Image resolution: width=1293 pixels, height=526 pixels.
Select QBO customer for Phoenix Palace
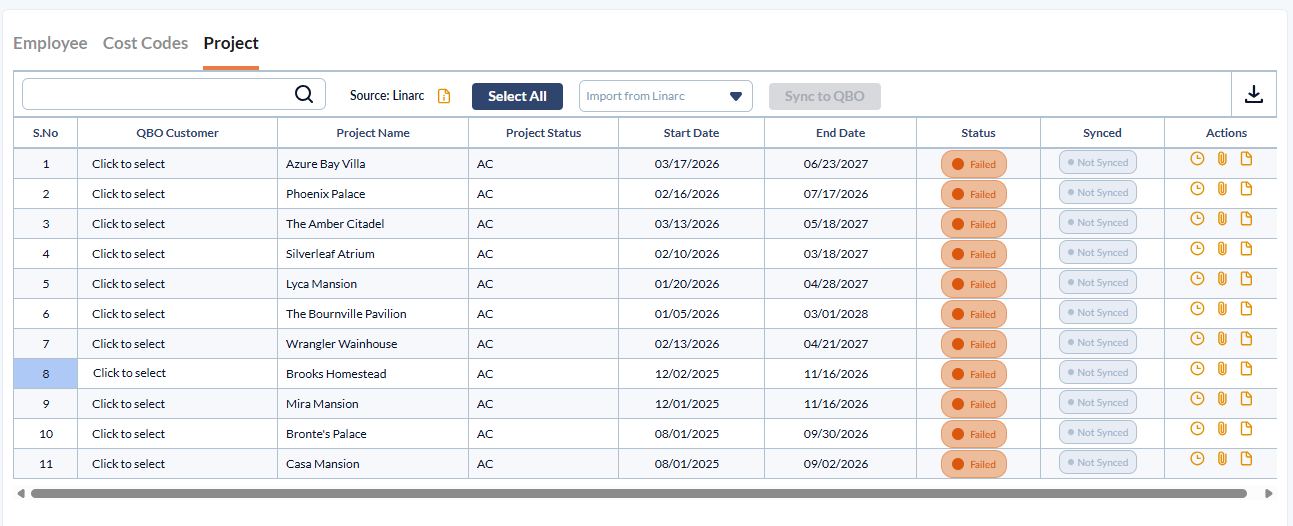[x=129, y=194]
